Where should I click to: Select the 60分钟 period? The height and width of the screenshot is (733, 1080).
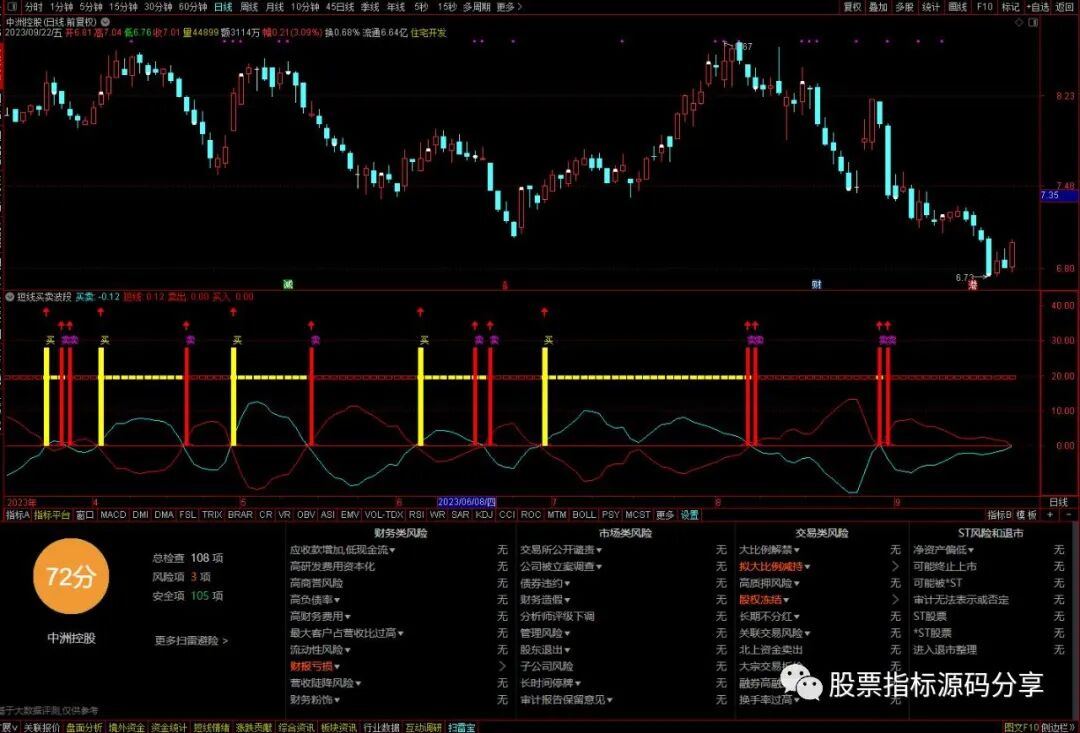click(192, 7)
